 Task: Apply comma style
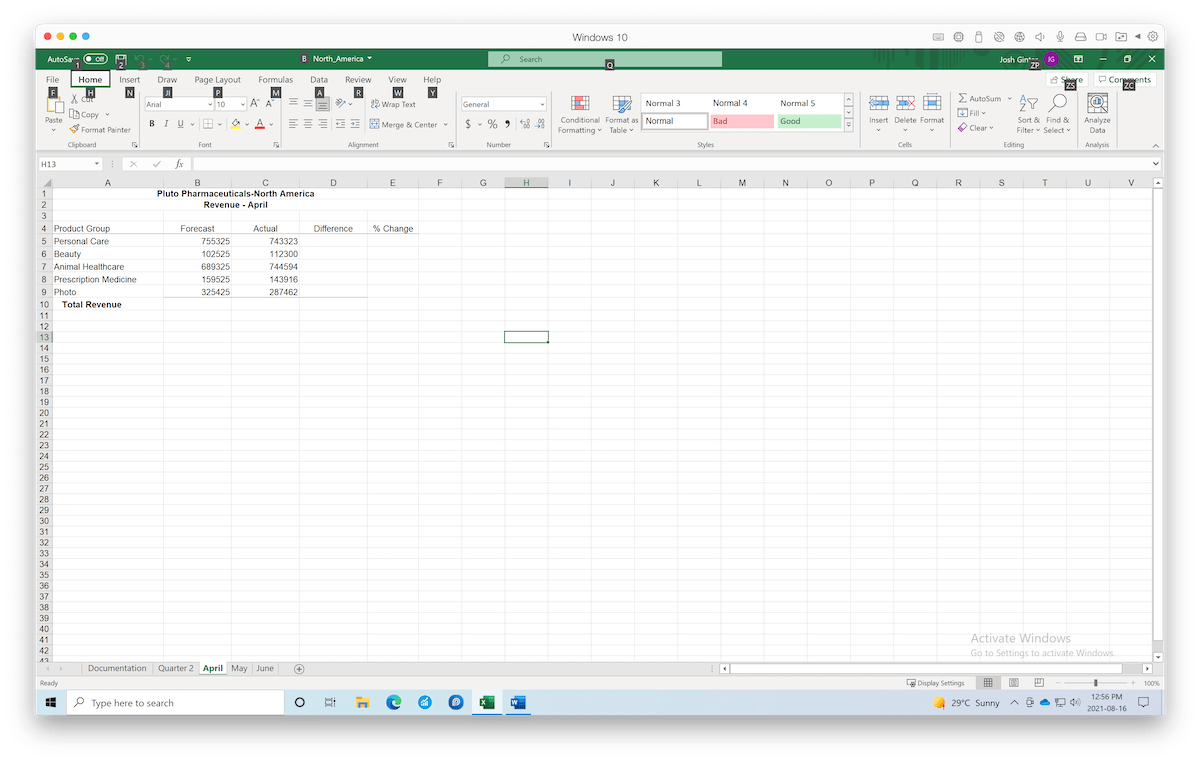coord(507,124)
